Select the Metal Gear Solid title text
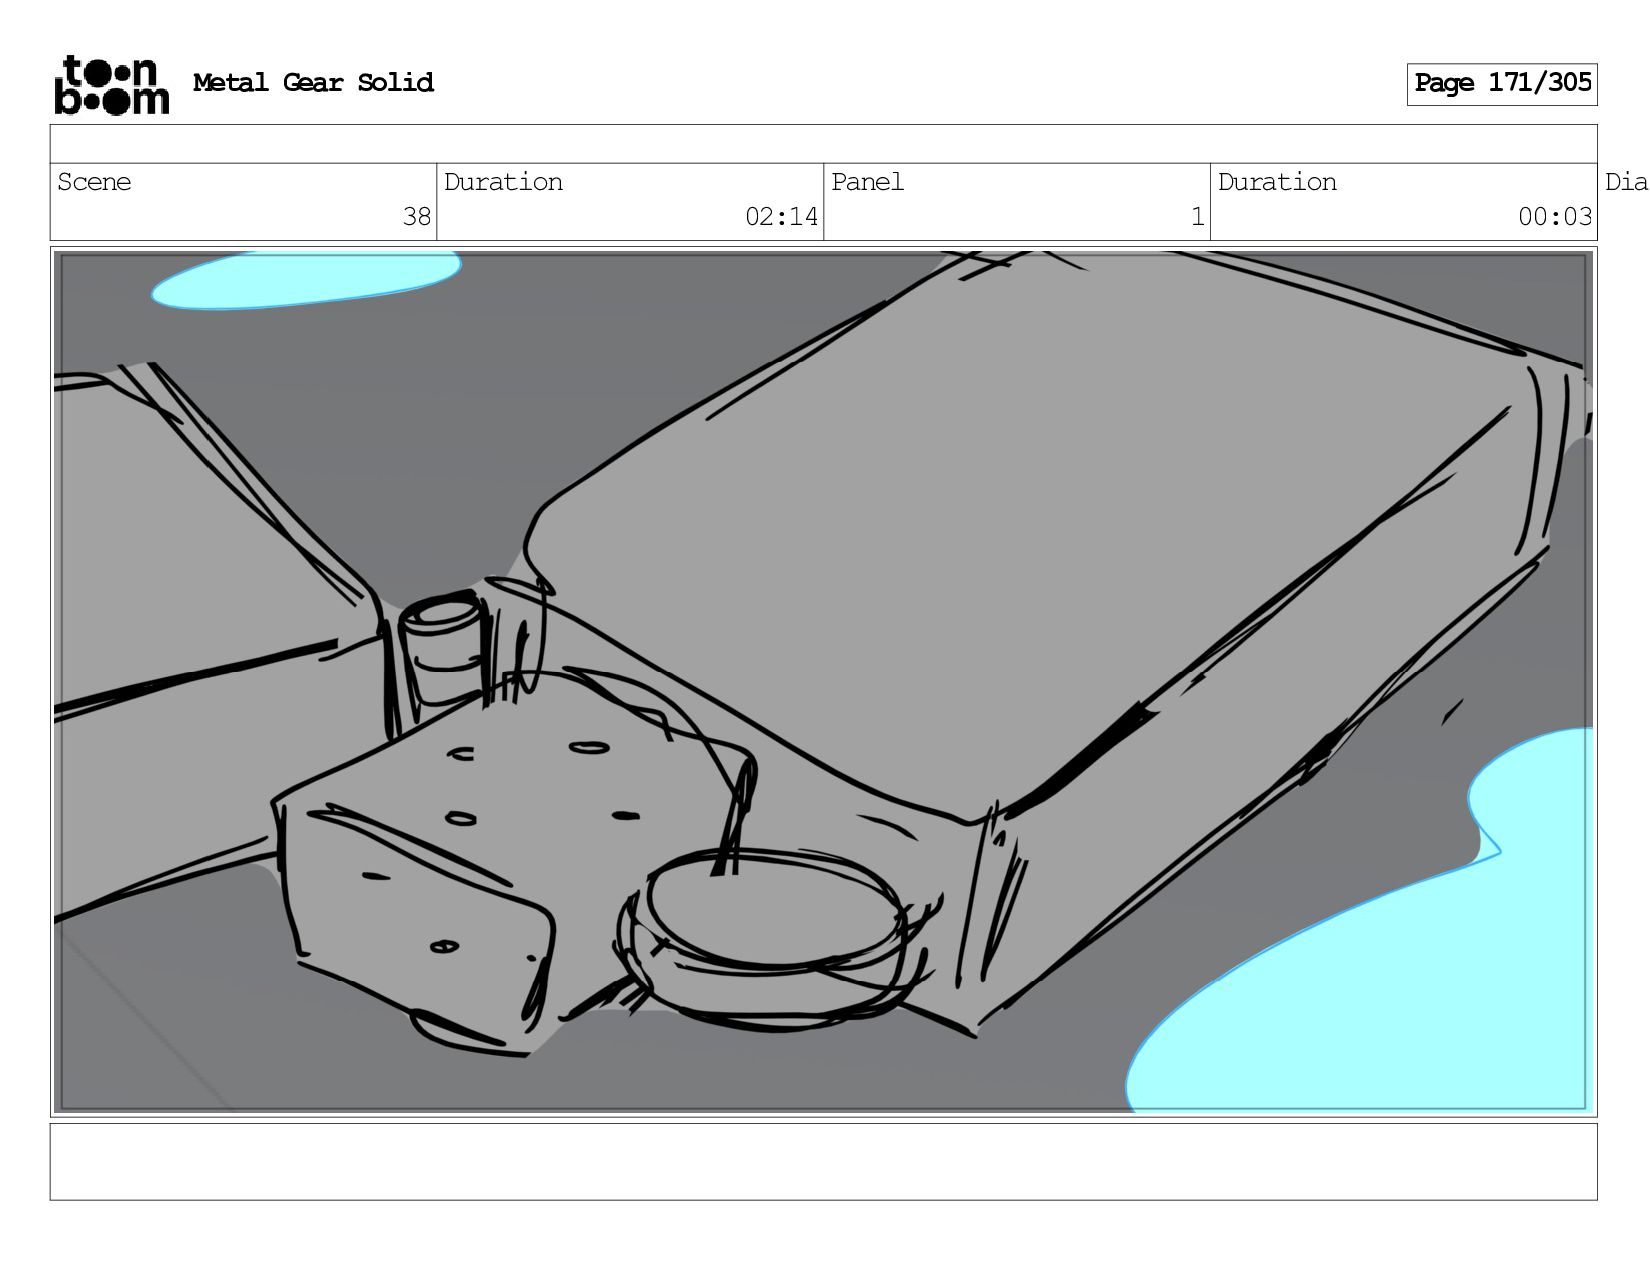 [313, 82]
